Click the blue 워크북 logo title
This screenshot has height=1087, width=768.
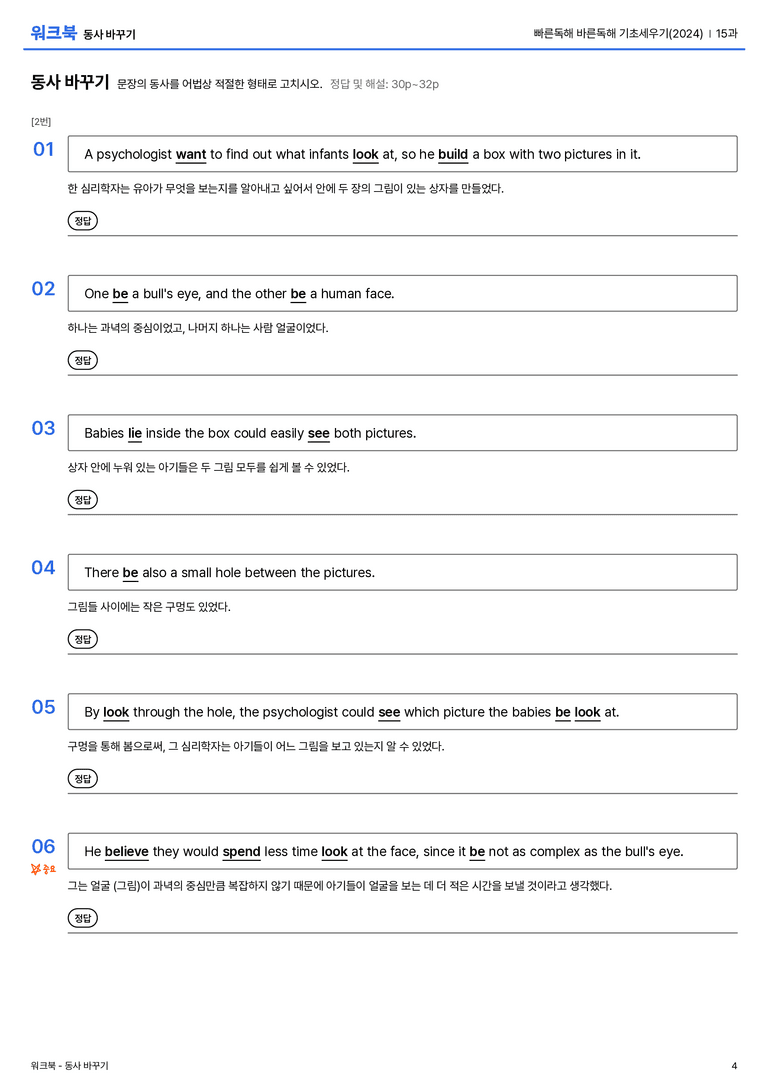coord(53,32)
